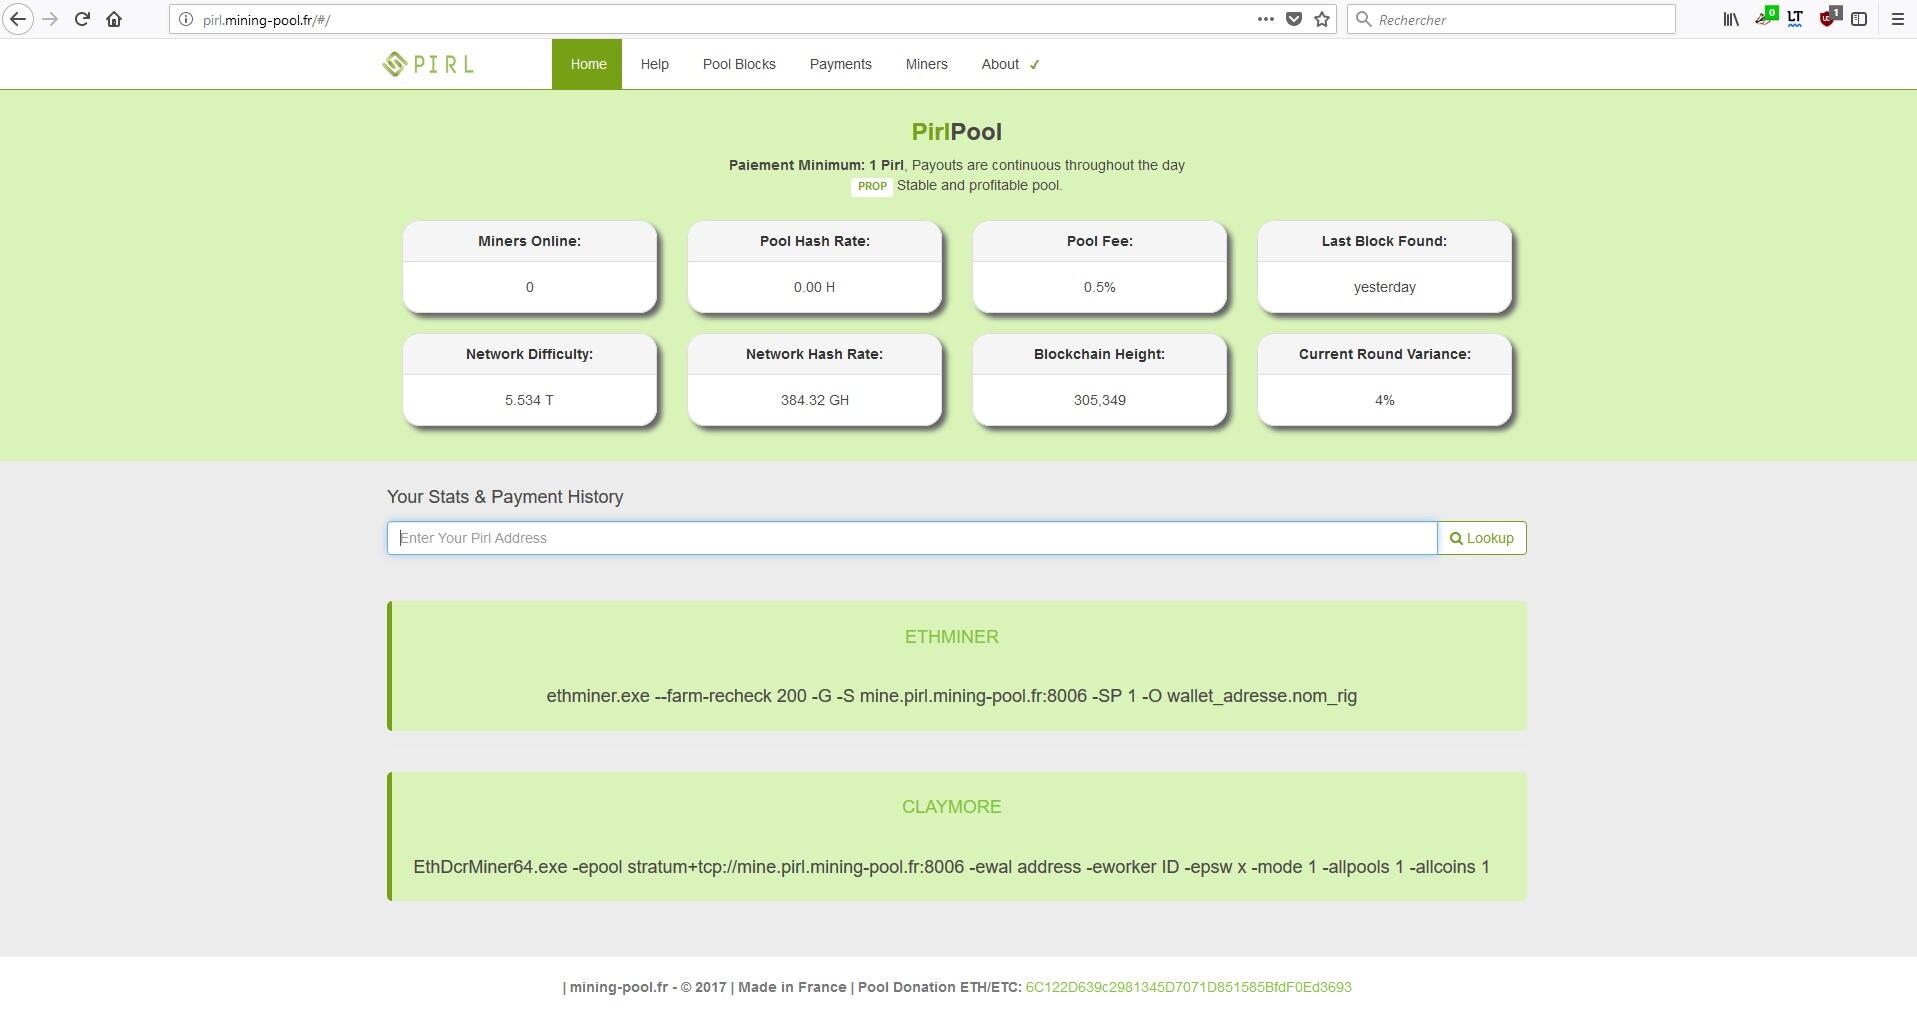Click the browser back arrow button
This screenshot has width=1917, height=1019.
tap(18, 19)
